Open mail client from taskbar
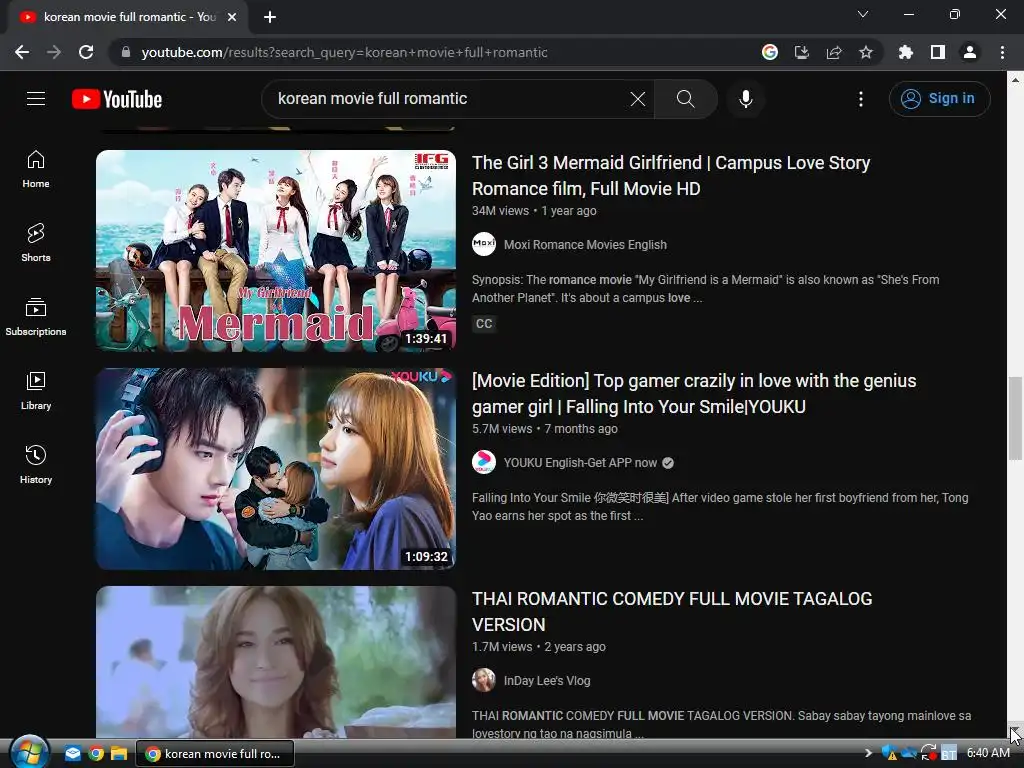 pos(72,754)
